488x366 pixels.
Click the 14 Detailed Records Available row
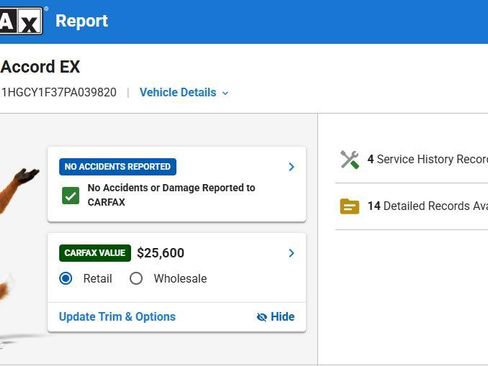point(412,206)
